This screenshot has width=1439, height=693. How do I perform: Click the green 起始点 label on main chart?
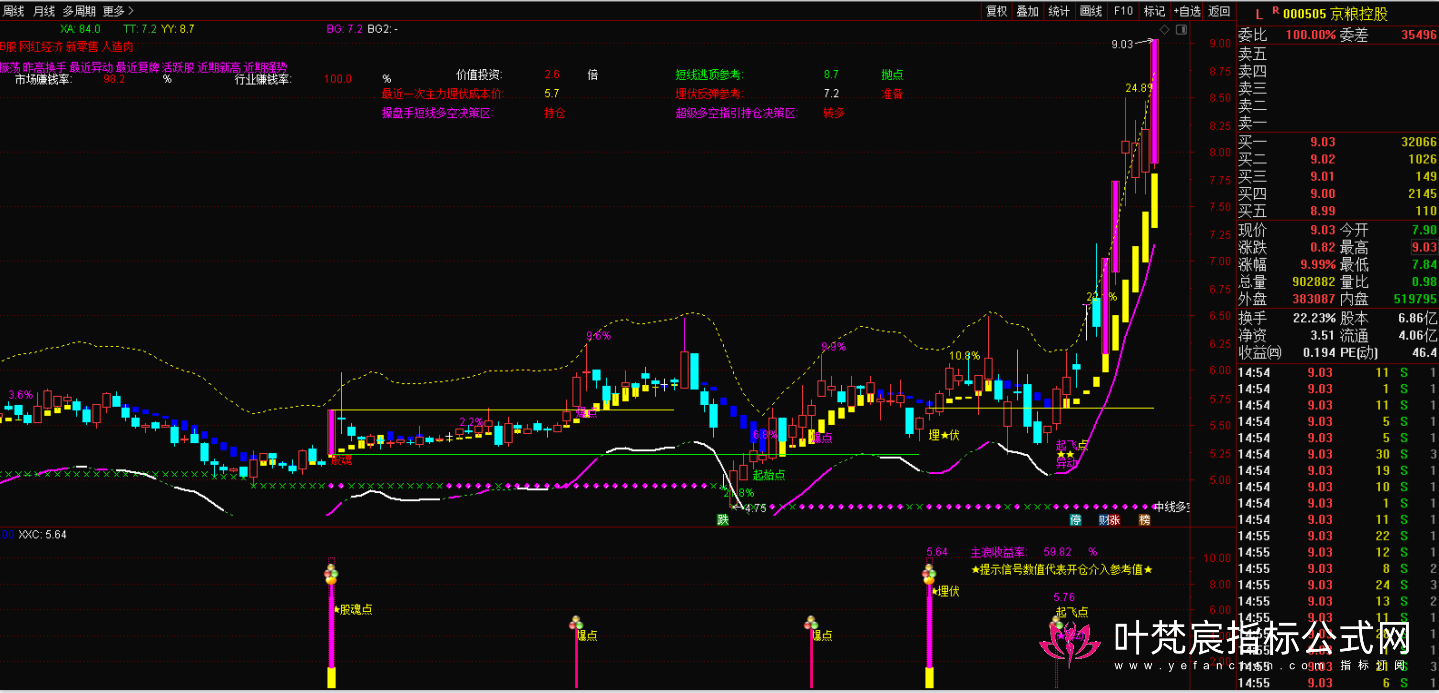769,474
